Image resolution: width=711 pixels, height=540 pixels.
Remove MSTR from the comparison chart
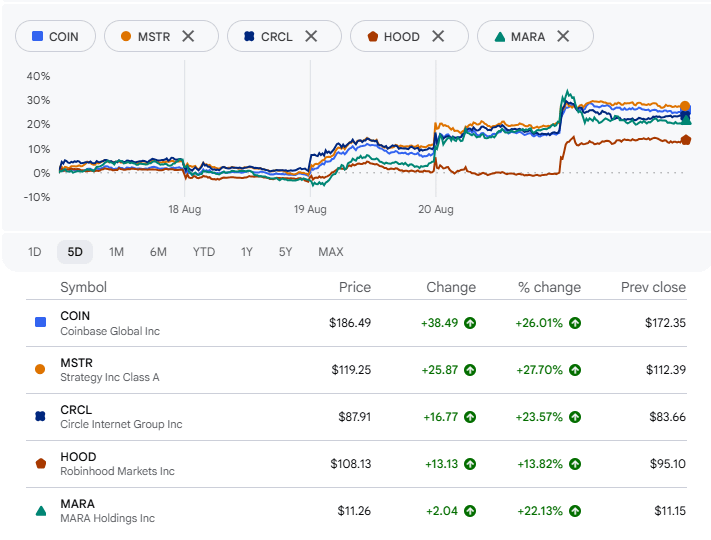point(188,36)
